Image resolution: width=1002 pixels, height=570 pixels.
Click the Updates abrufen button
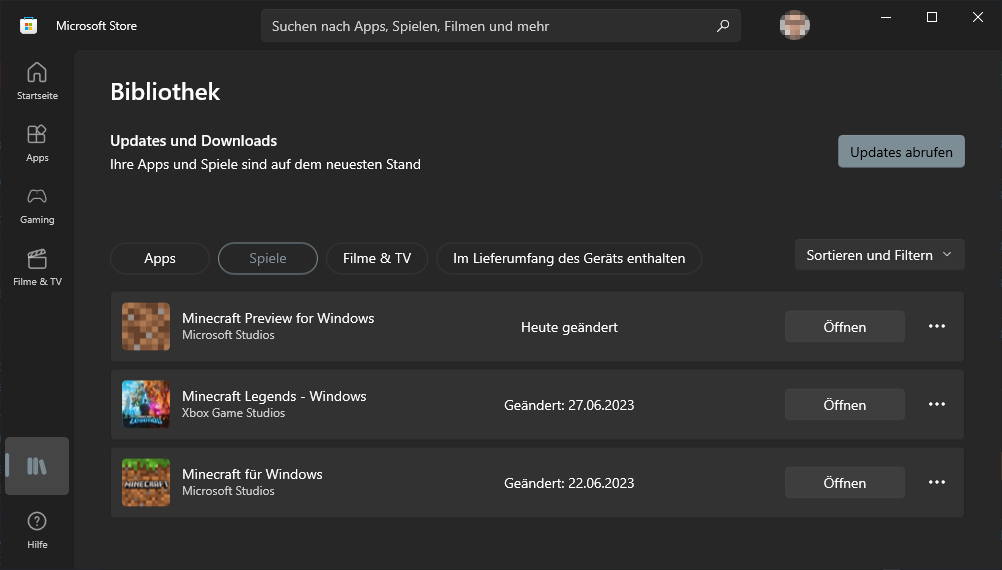click(901, 152)
